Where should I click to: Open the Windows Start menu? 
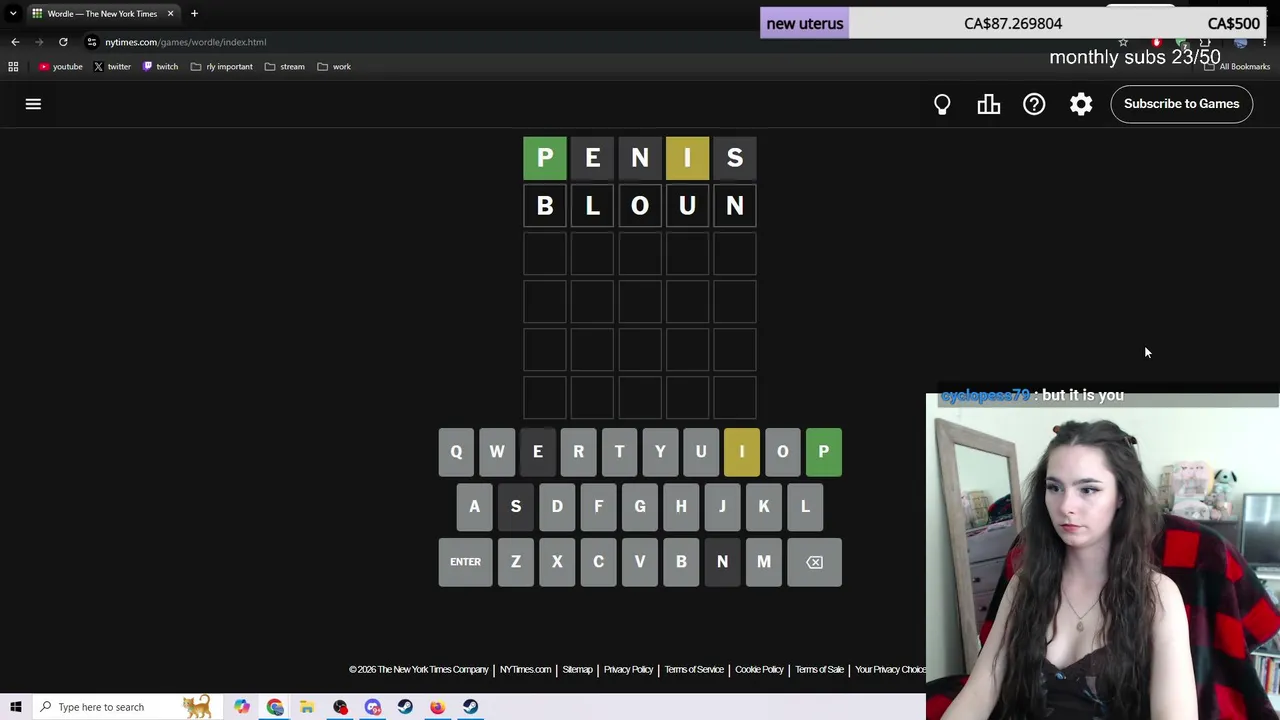(x=16, y=707)
